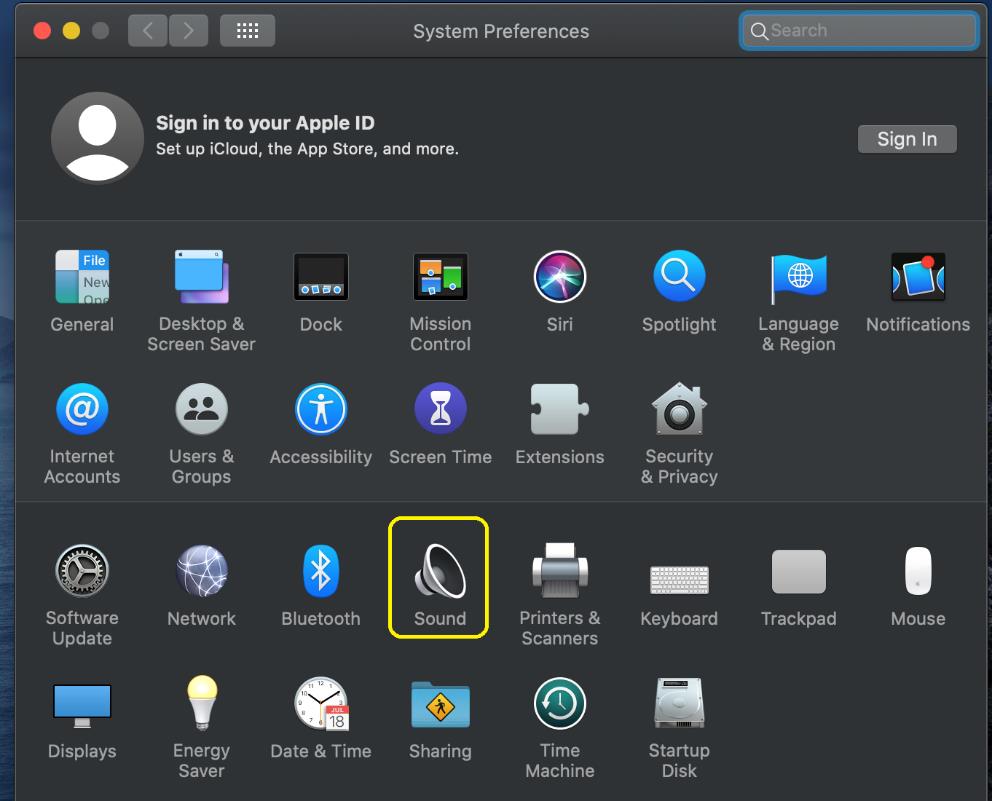Go back with the left arrow button
Viewport: 992px width, 801px height.
pyautogui.click(x=147, y=30)
